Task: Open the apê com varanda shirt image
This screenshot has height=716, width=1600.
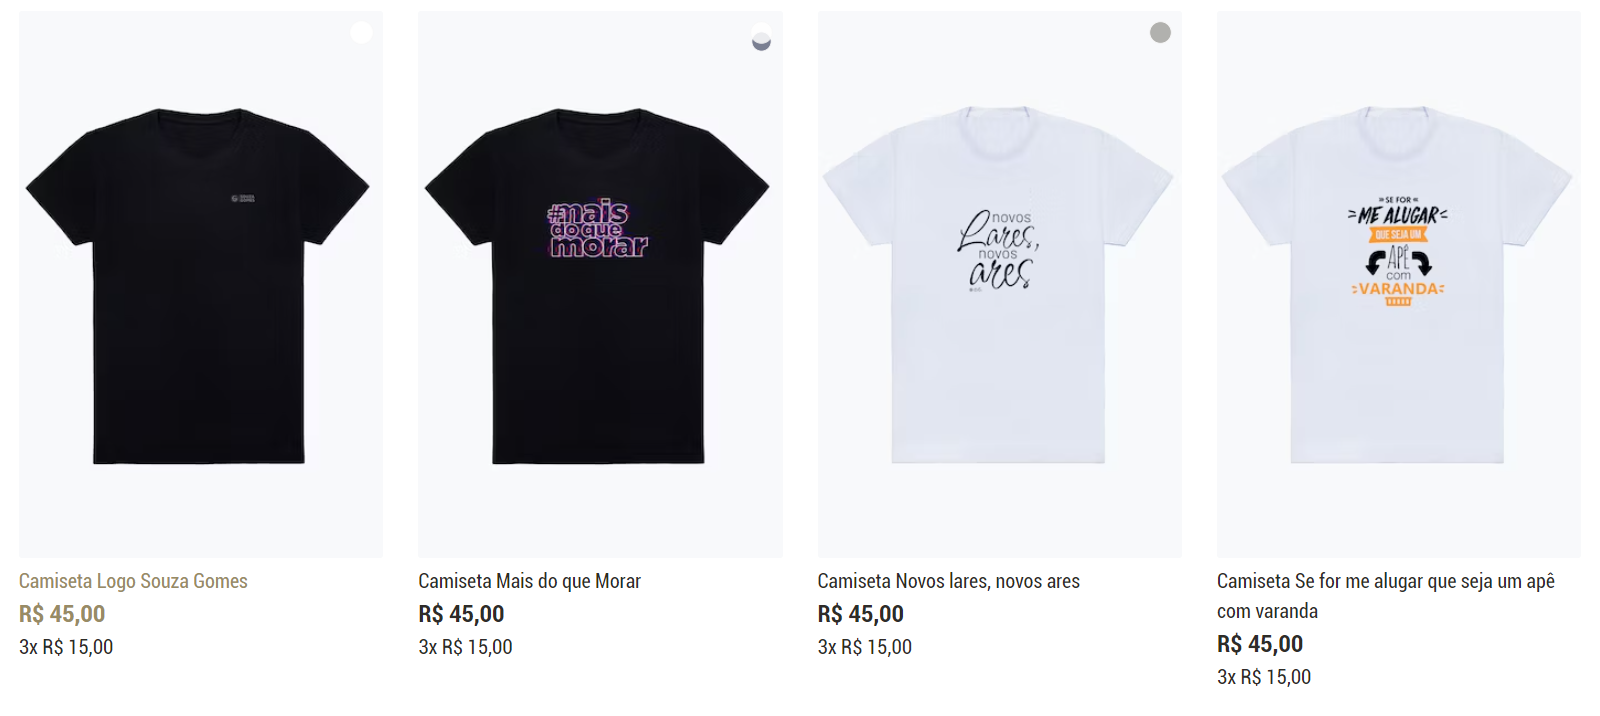Action: click(x=1398, y=285)
